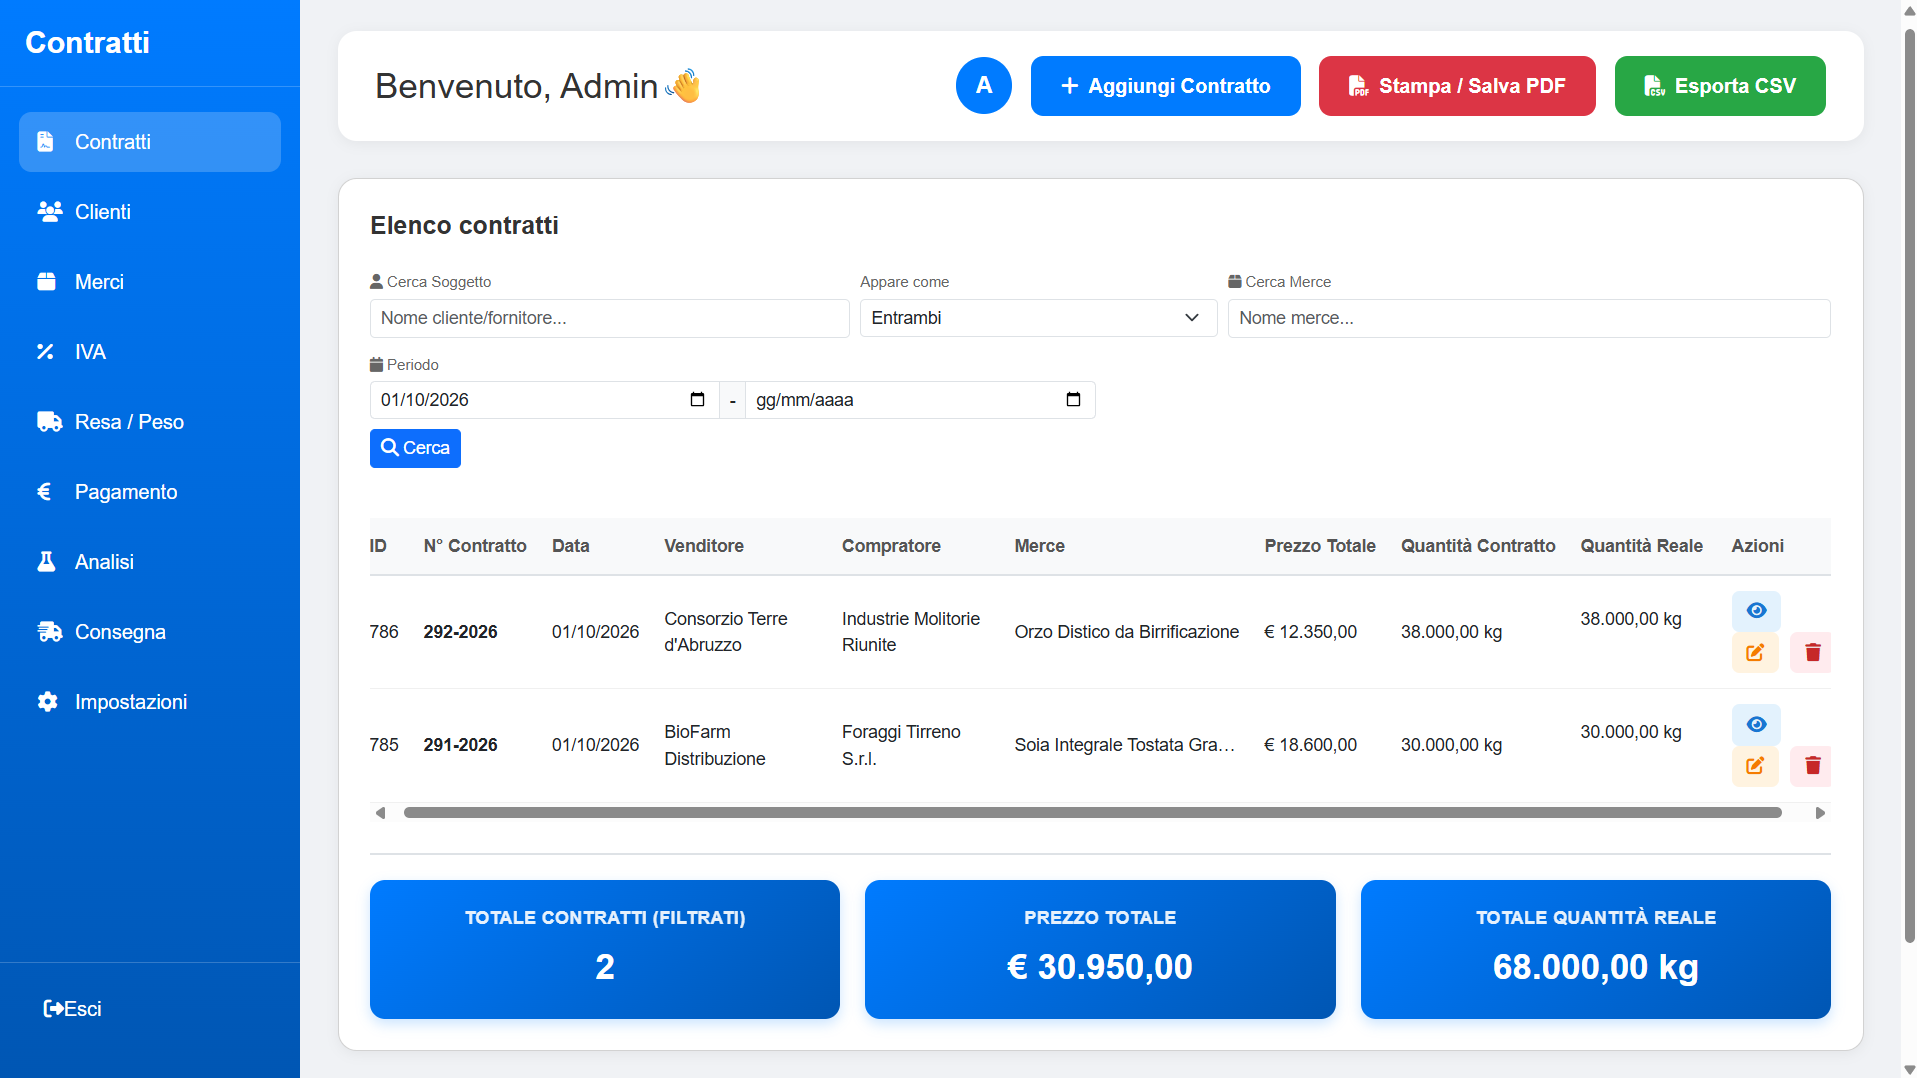The image size is (1917, 1078).
Task: View contract 291-2026 with the eye icon
Action: (1756, 724)
